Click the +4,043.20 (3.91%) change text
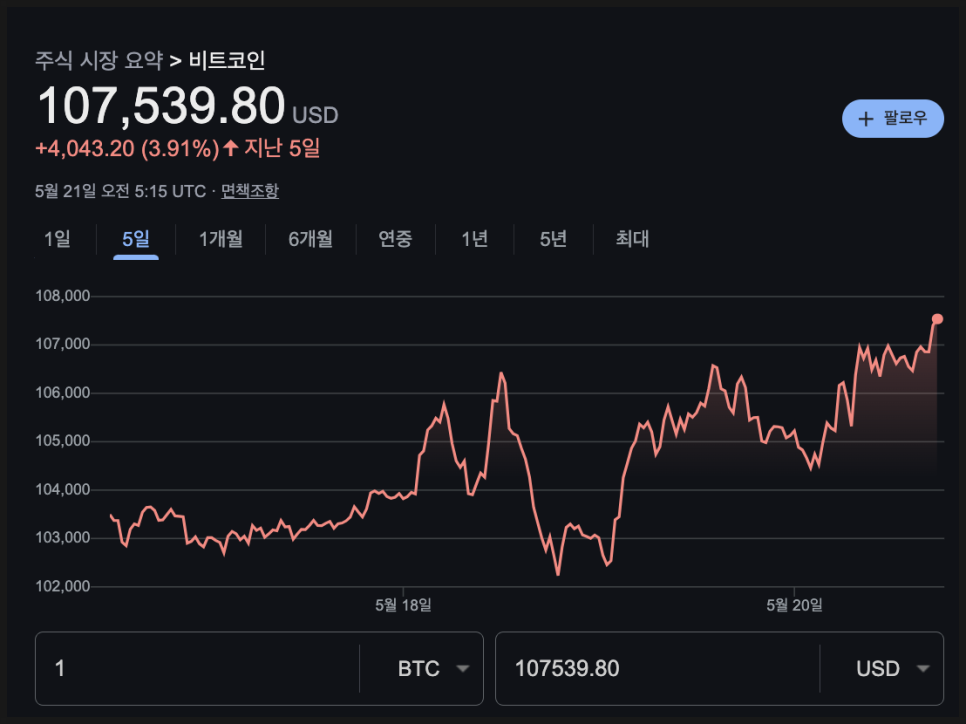Image resolution: width=966 pixels, height=724 pixels. coord(127,148)
